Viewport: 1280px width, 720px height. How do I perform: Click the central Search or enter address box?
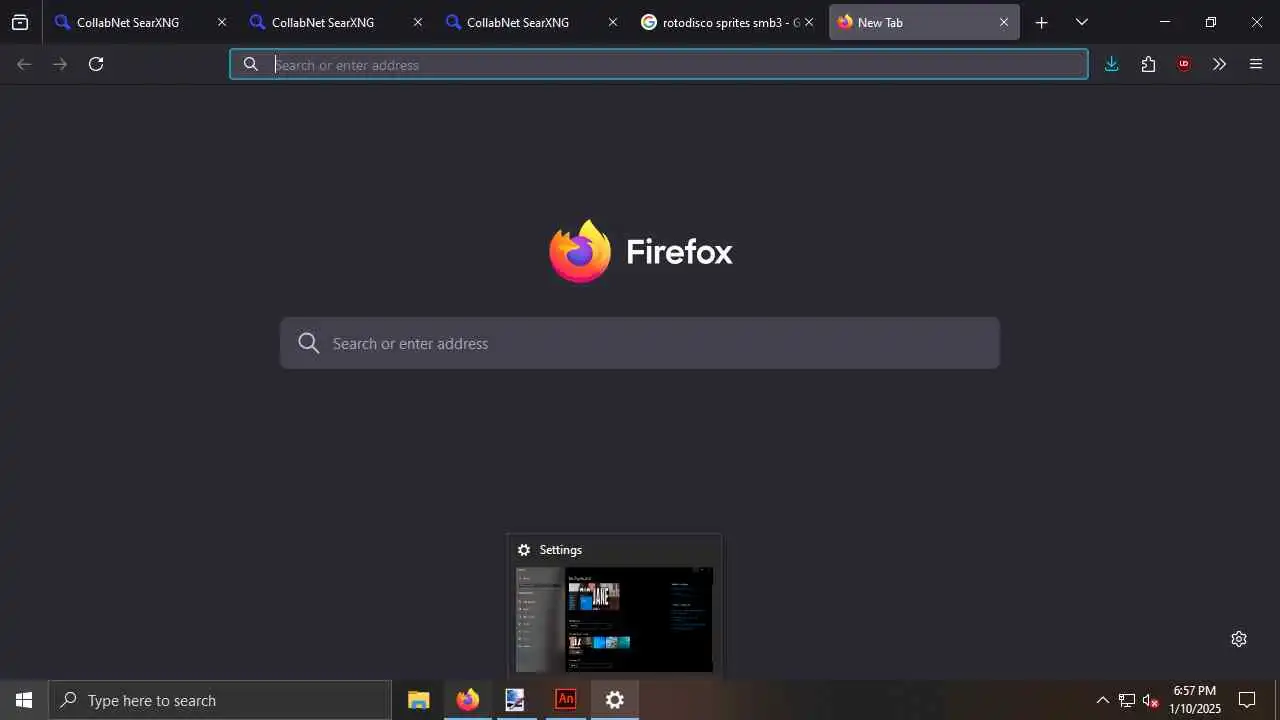tap(640, 343)
